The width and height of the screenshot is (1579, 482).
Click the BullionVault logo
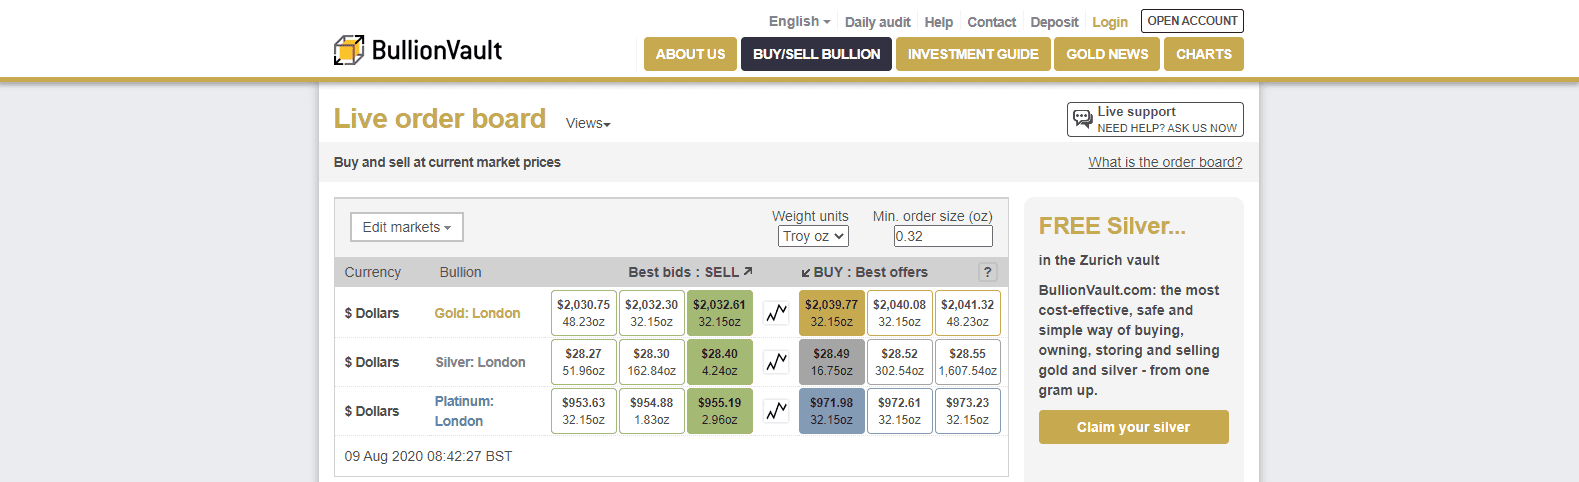point(418,50)
